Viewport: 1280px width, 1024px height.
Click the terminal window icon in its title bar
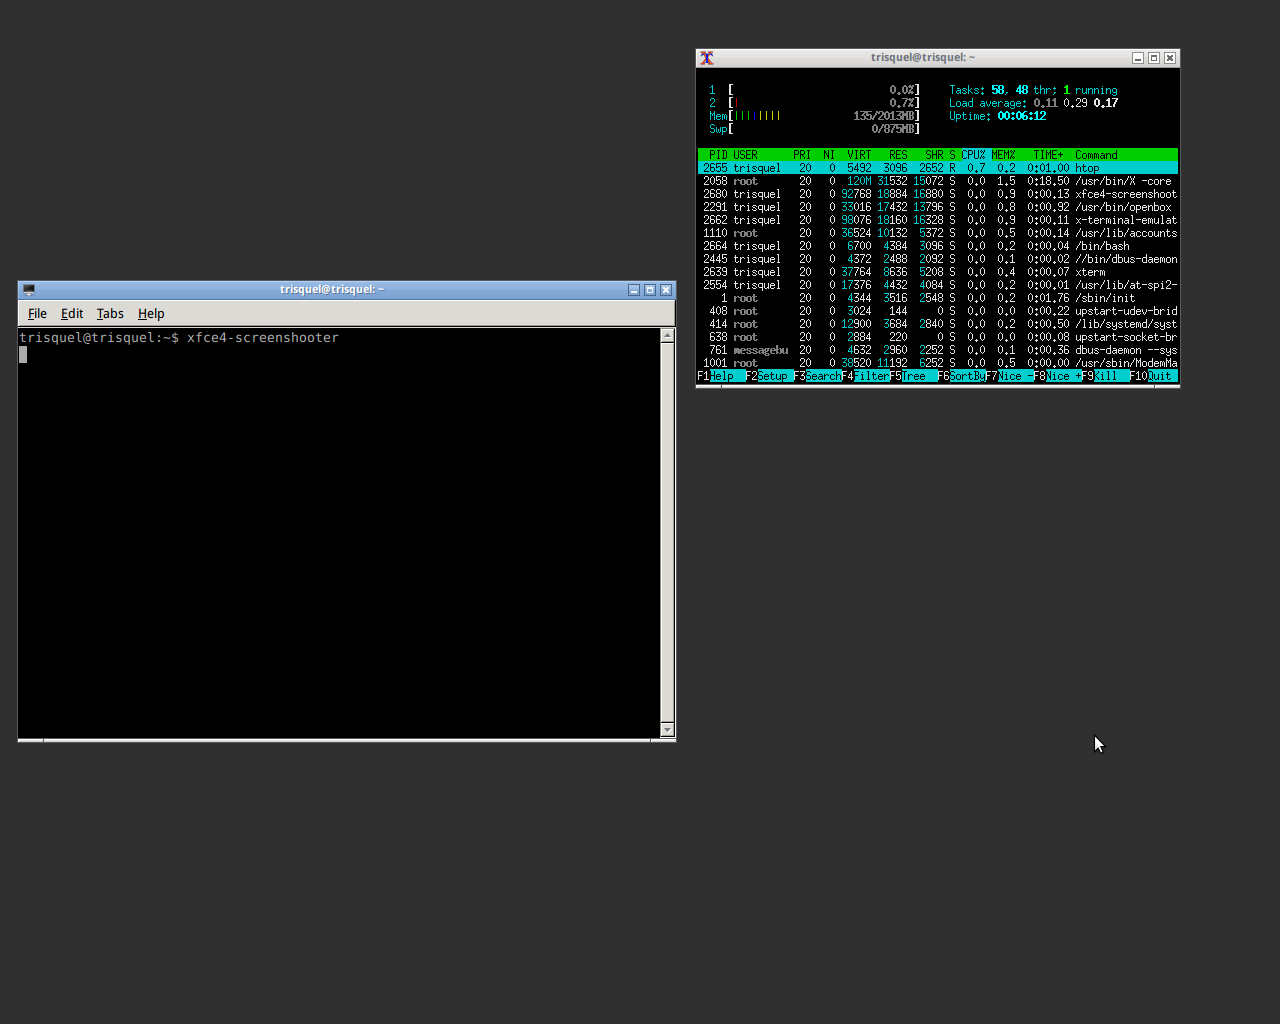tap(29, 290)
